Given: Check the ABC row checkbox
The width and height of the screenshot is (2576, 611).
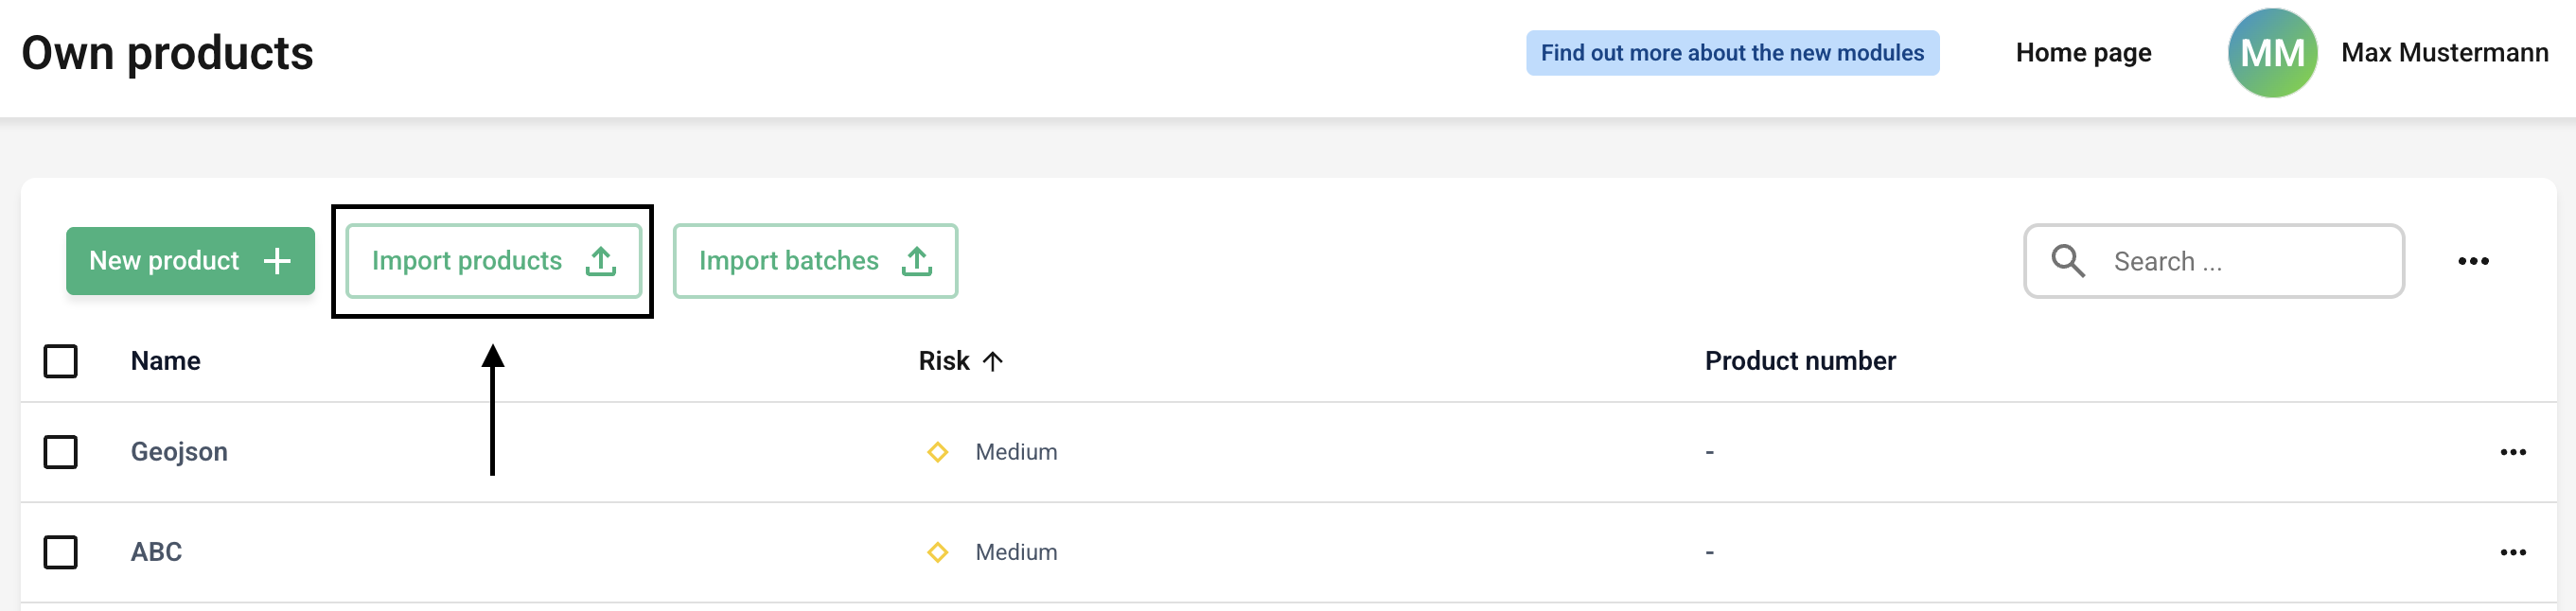Looking at the screenshot, I should pyautogui.click(x=61, y=552).
